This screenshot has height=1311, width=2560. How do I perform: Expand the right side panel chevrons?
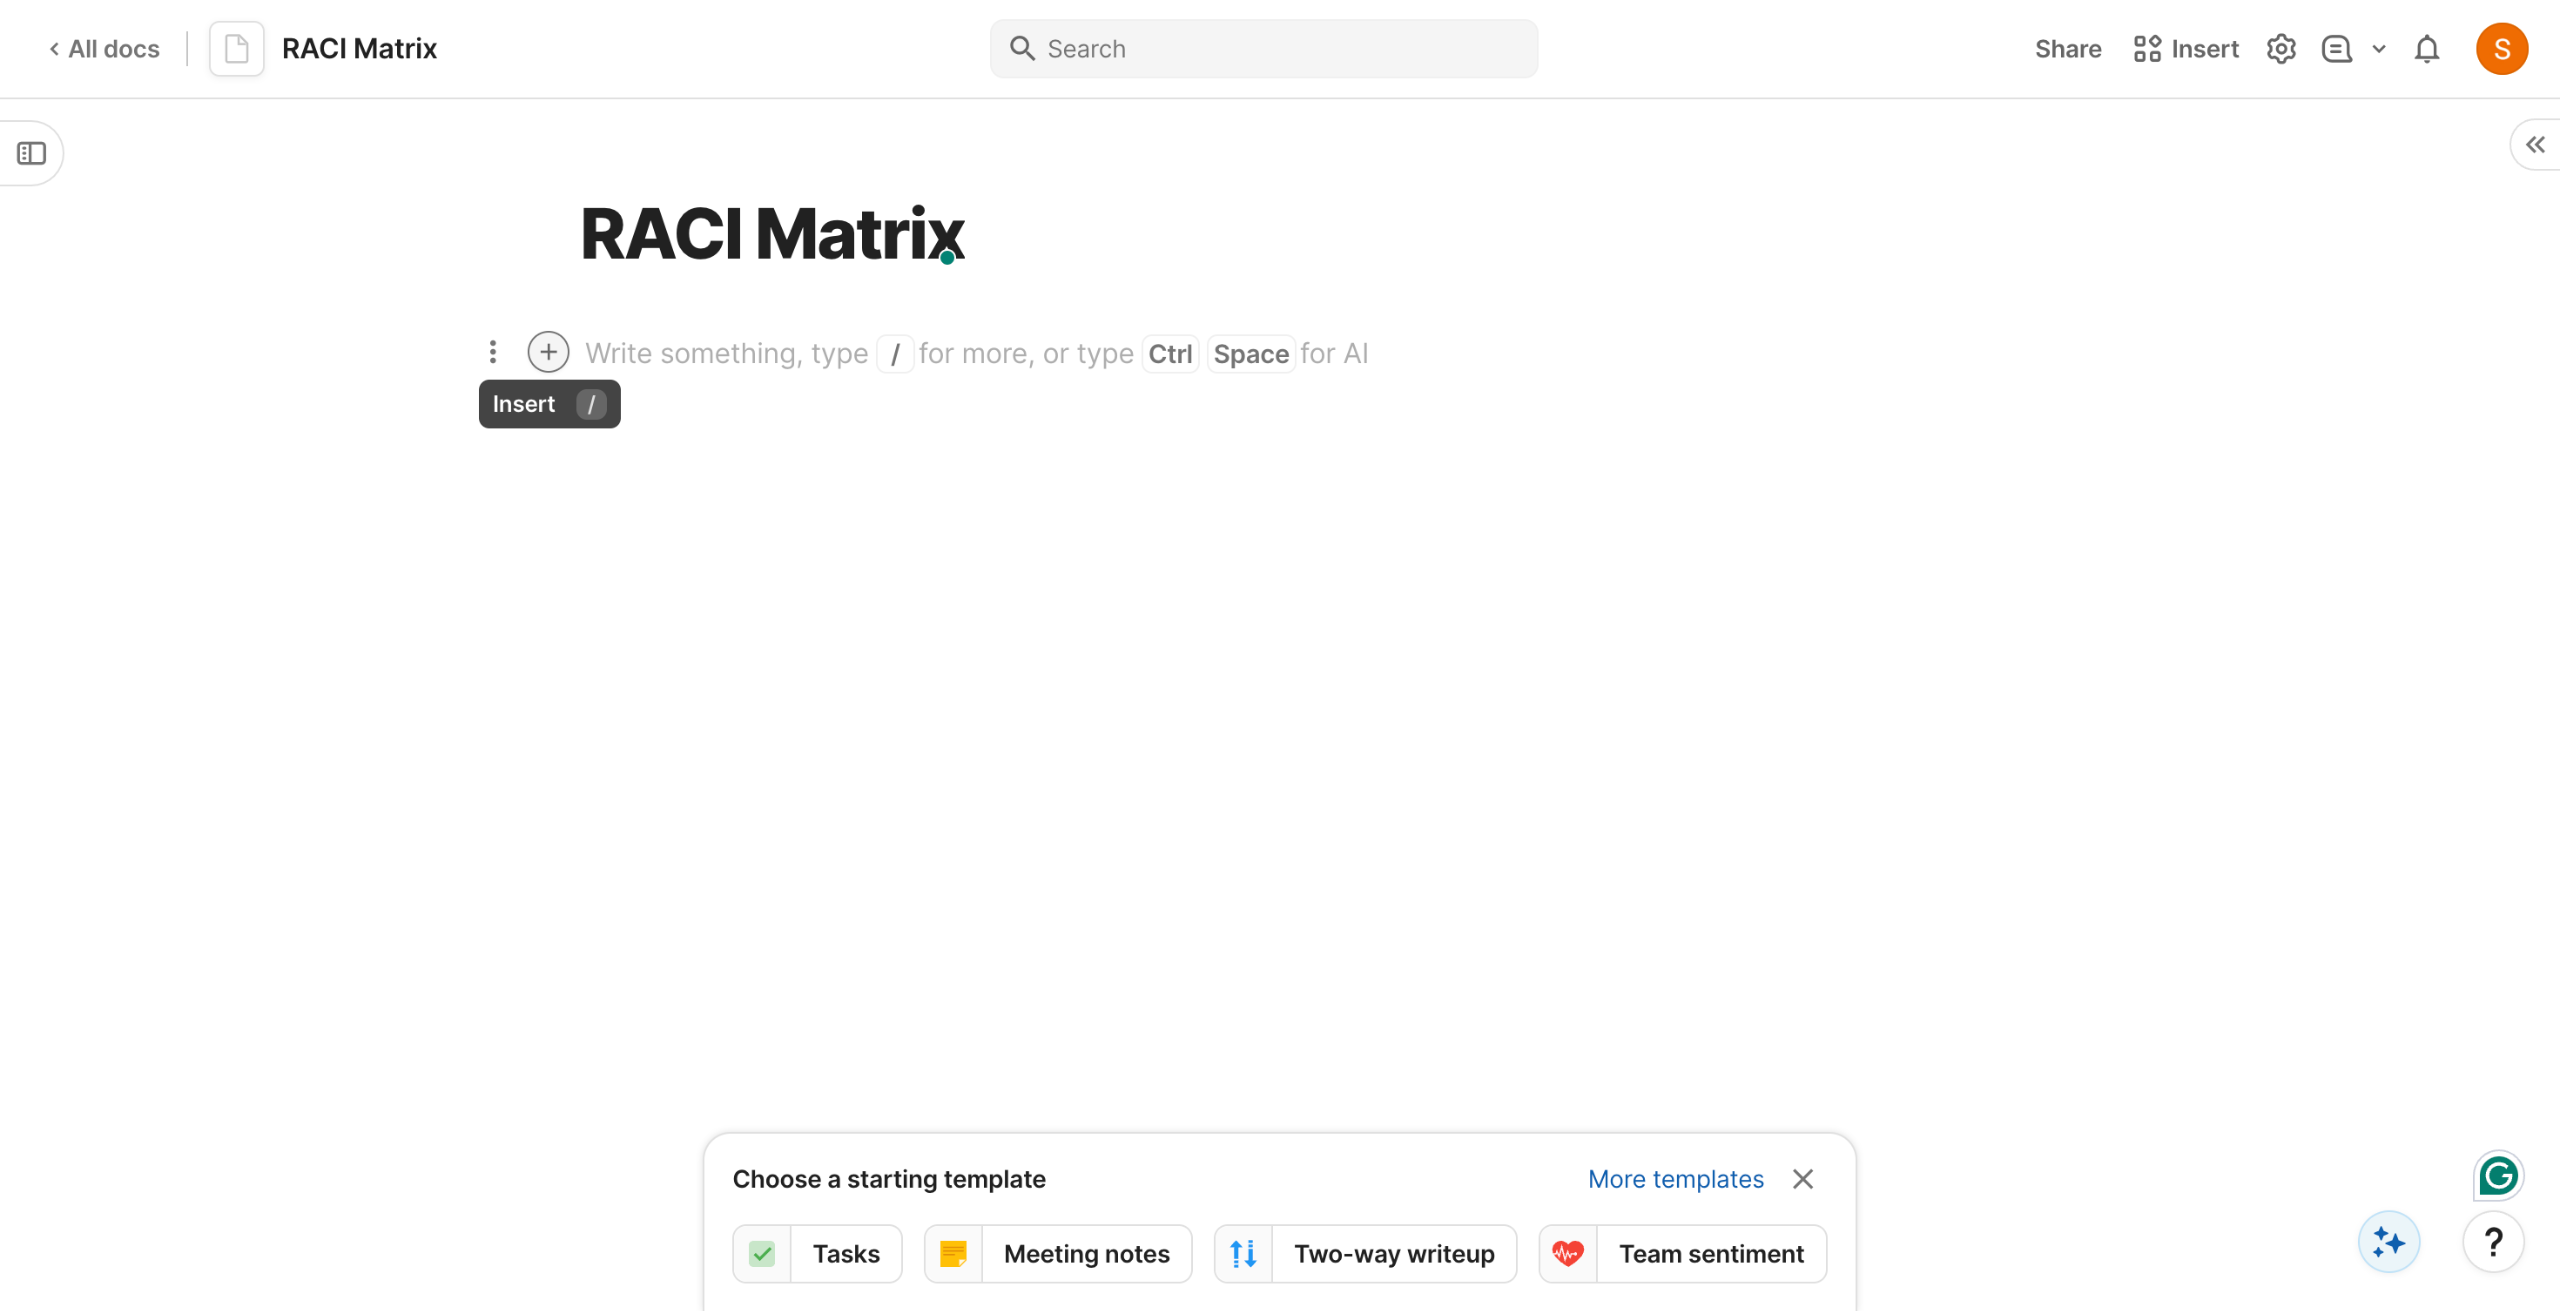2535,145
